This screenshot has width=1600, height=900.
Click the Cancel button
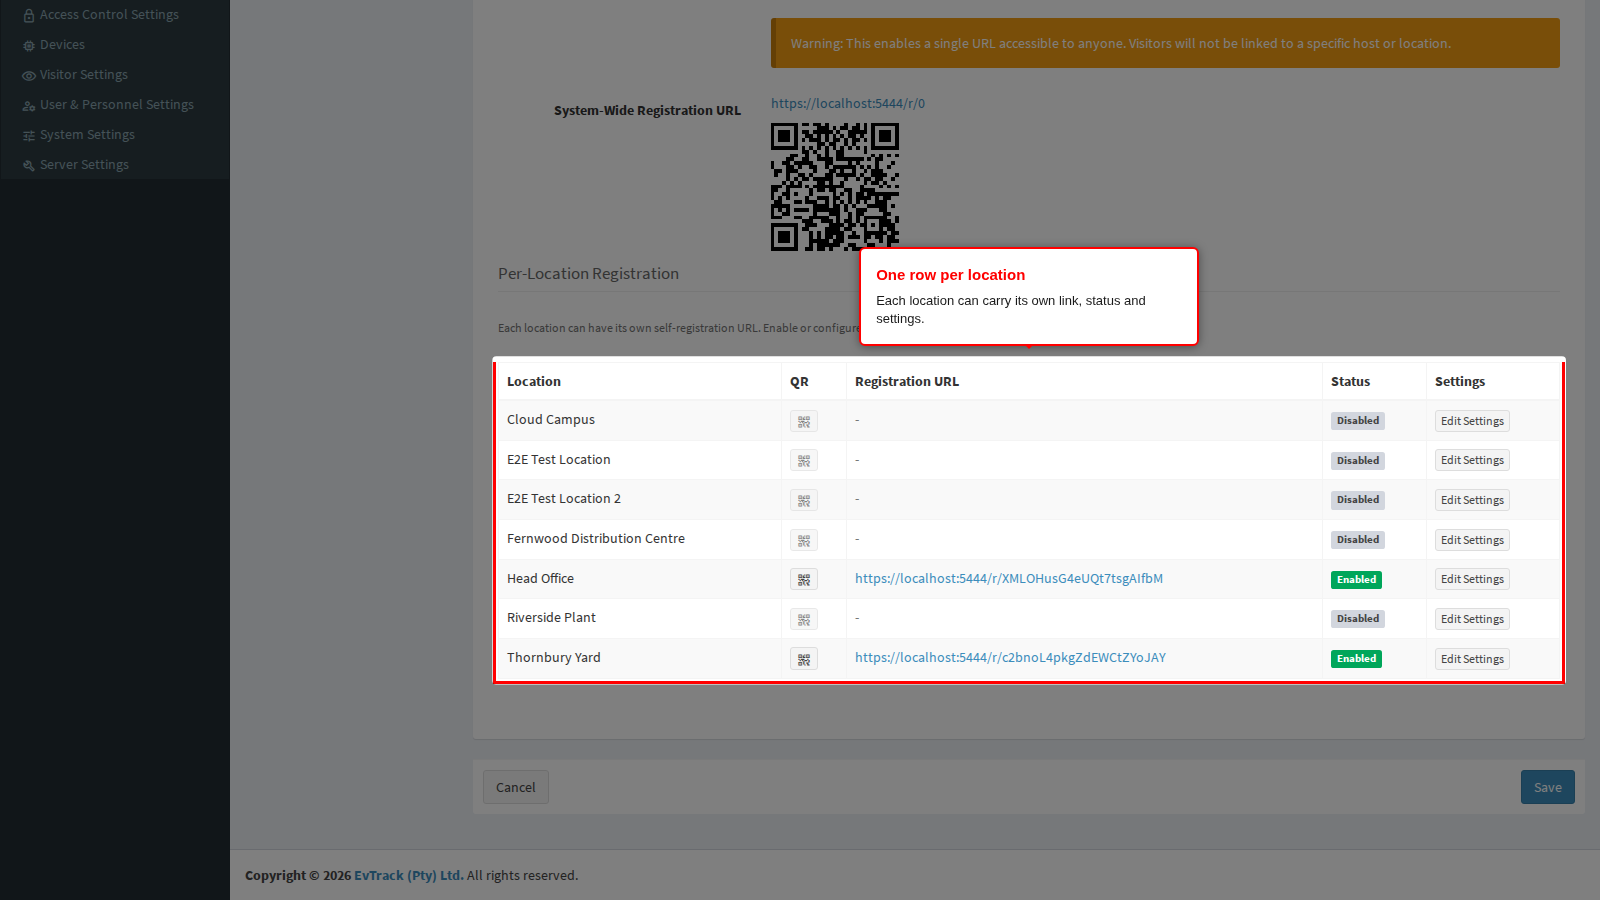(516, 787)
